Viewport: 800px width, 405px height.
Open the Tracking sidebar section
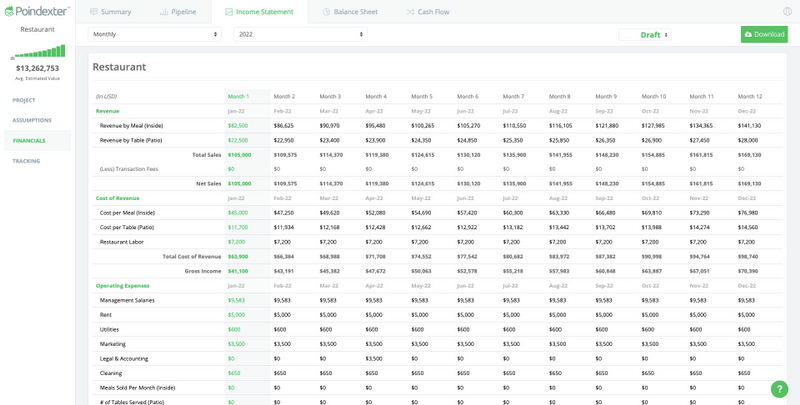point(26,160)
